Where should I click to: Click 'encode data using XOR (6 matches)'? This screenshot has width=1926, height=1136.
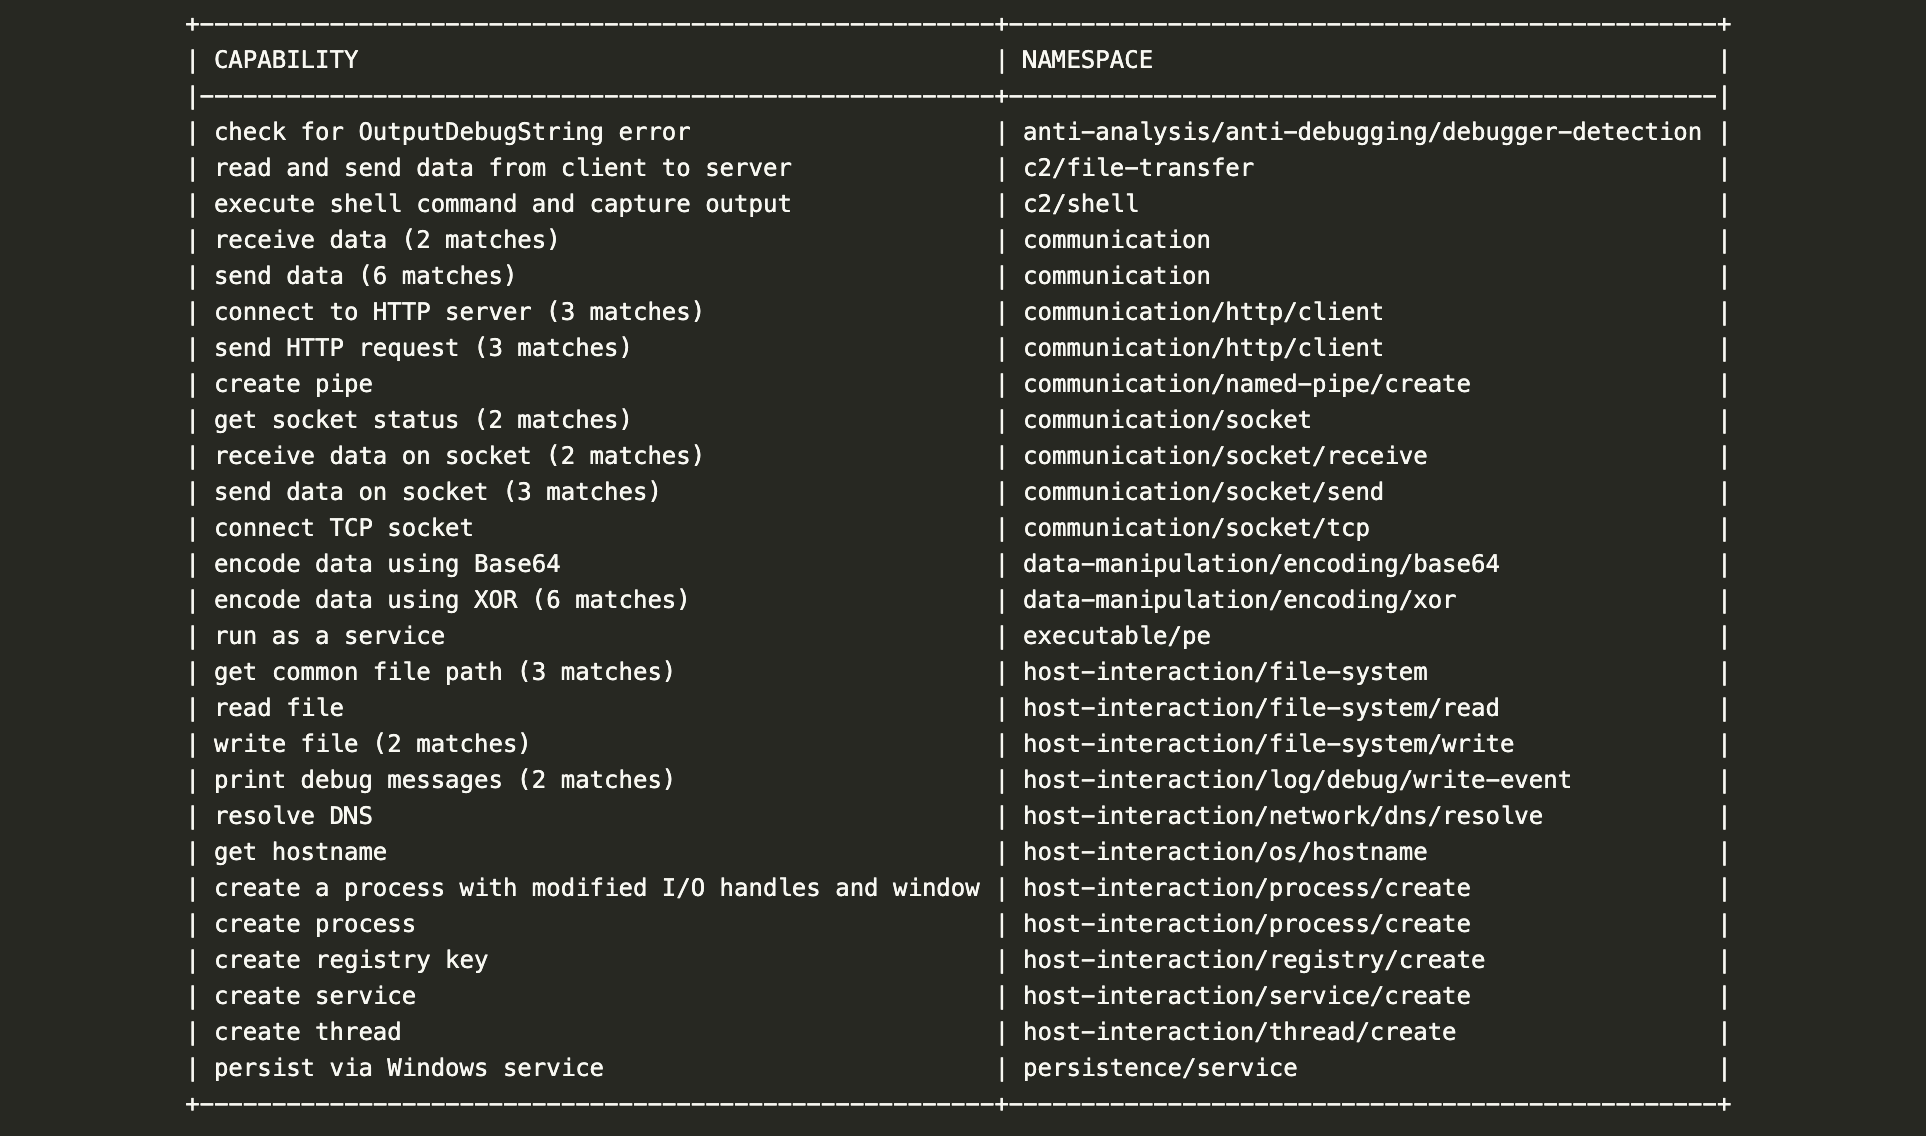point(452,600)
